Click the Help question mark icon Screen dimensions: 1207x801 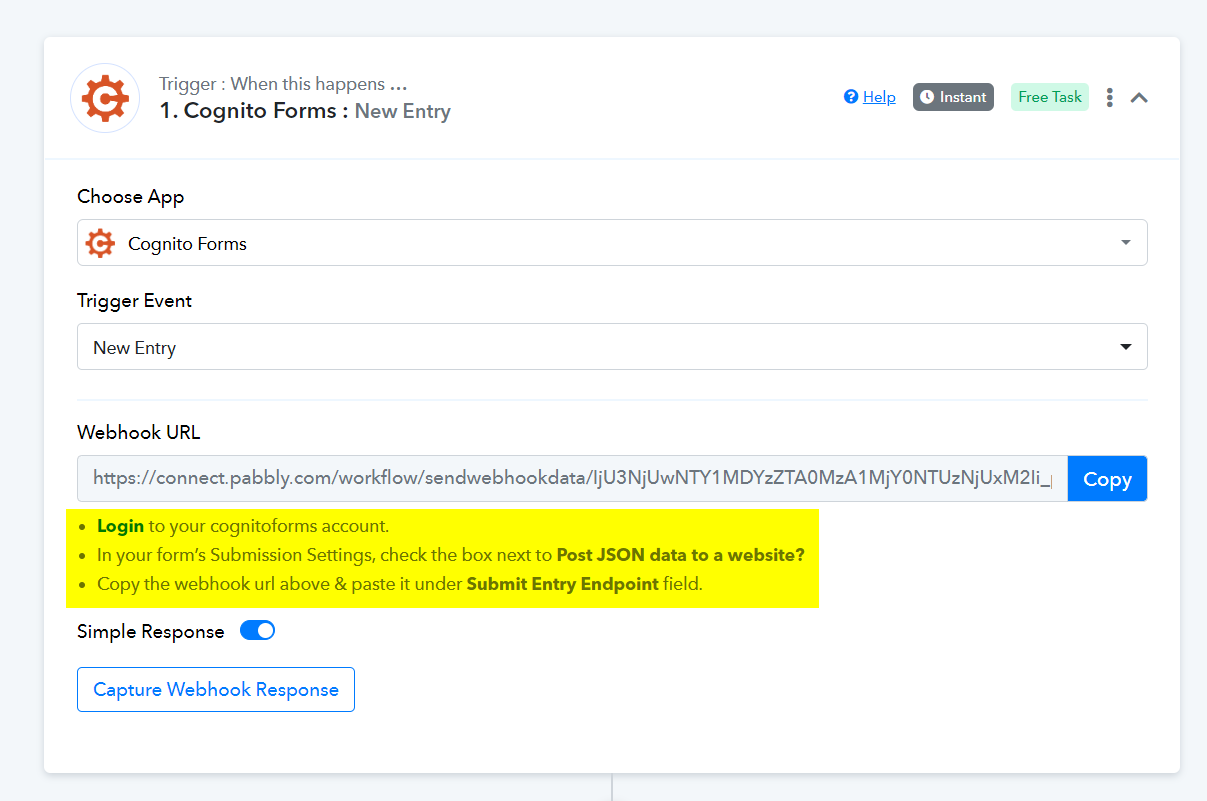coord(851,97)
